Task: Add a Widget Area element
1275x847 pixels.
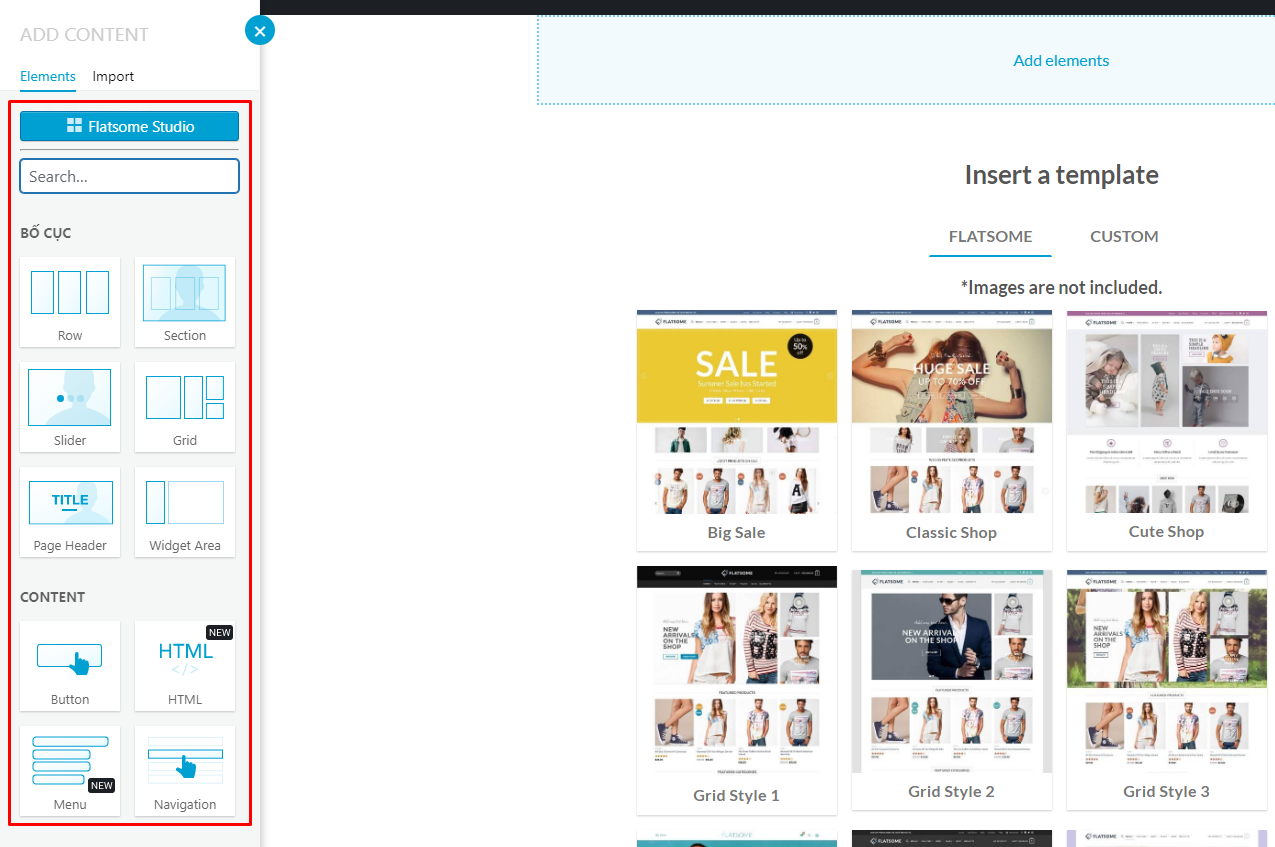Action: pos(185,511)
